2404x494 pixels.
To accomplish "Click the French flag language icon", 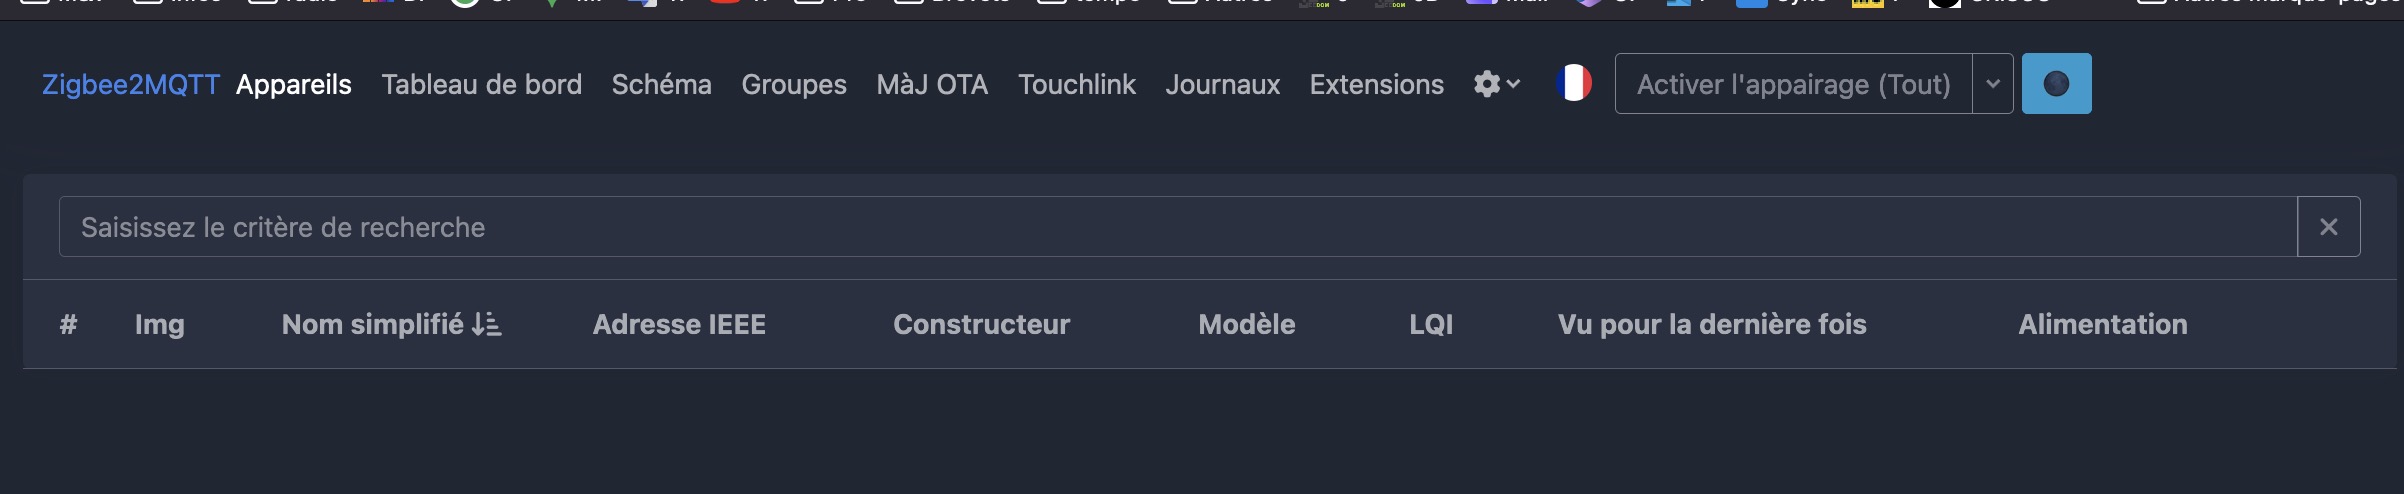I will point(1573,83).
